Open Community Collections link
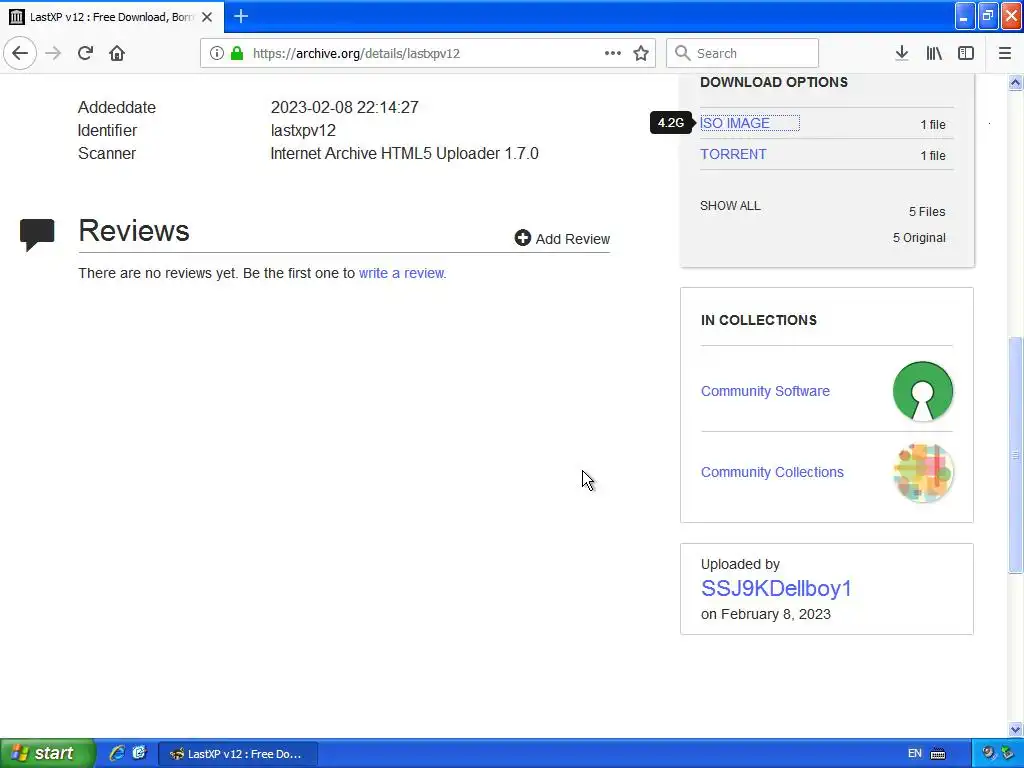1024x768 pixels. tap(772, 472)
